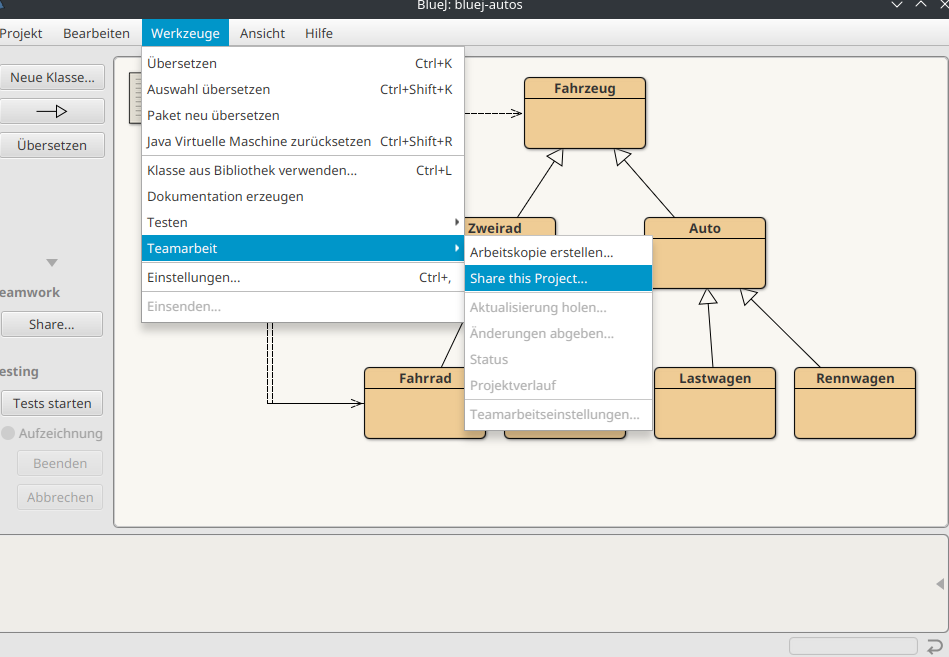
Task: Click Share this Project in the submenu
Action: pos(558,278)
